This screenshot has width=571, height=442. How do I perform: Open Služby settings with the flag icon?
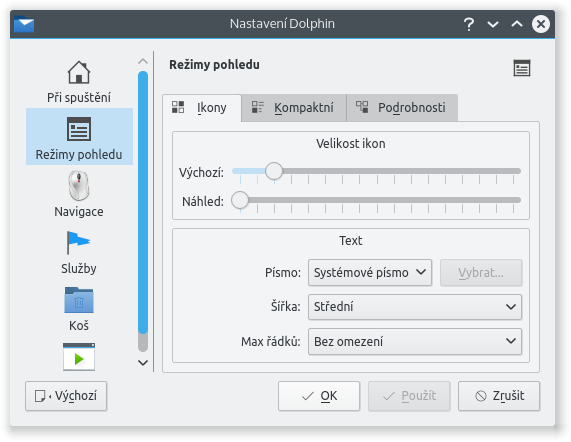click(x=79, y=252)
